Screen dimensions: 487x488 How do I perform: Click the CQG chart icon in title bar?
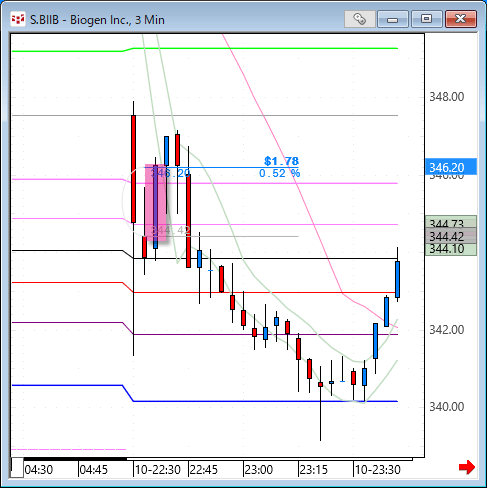pos(18,20)
